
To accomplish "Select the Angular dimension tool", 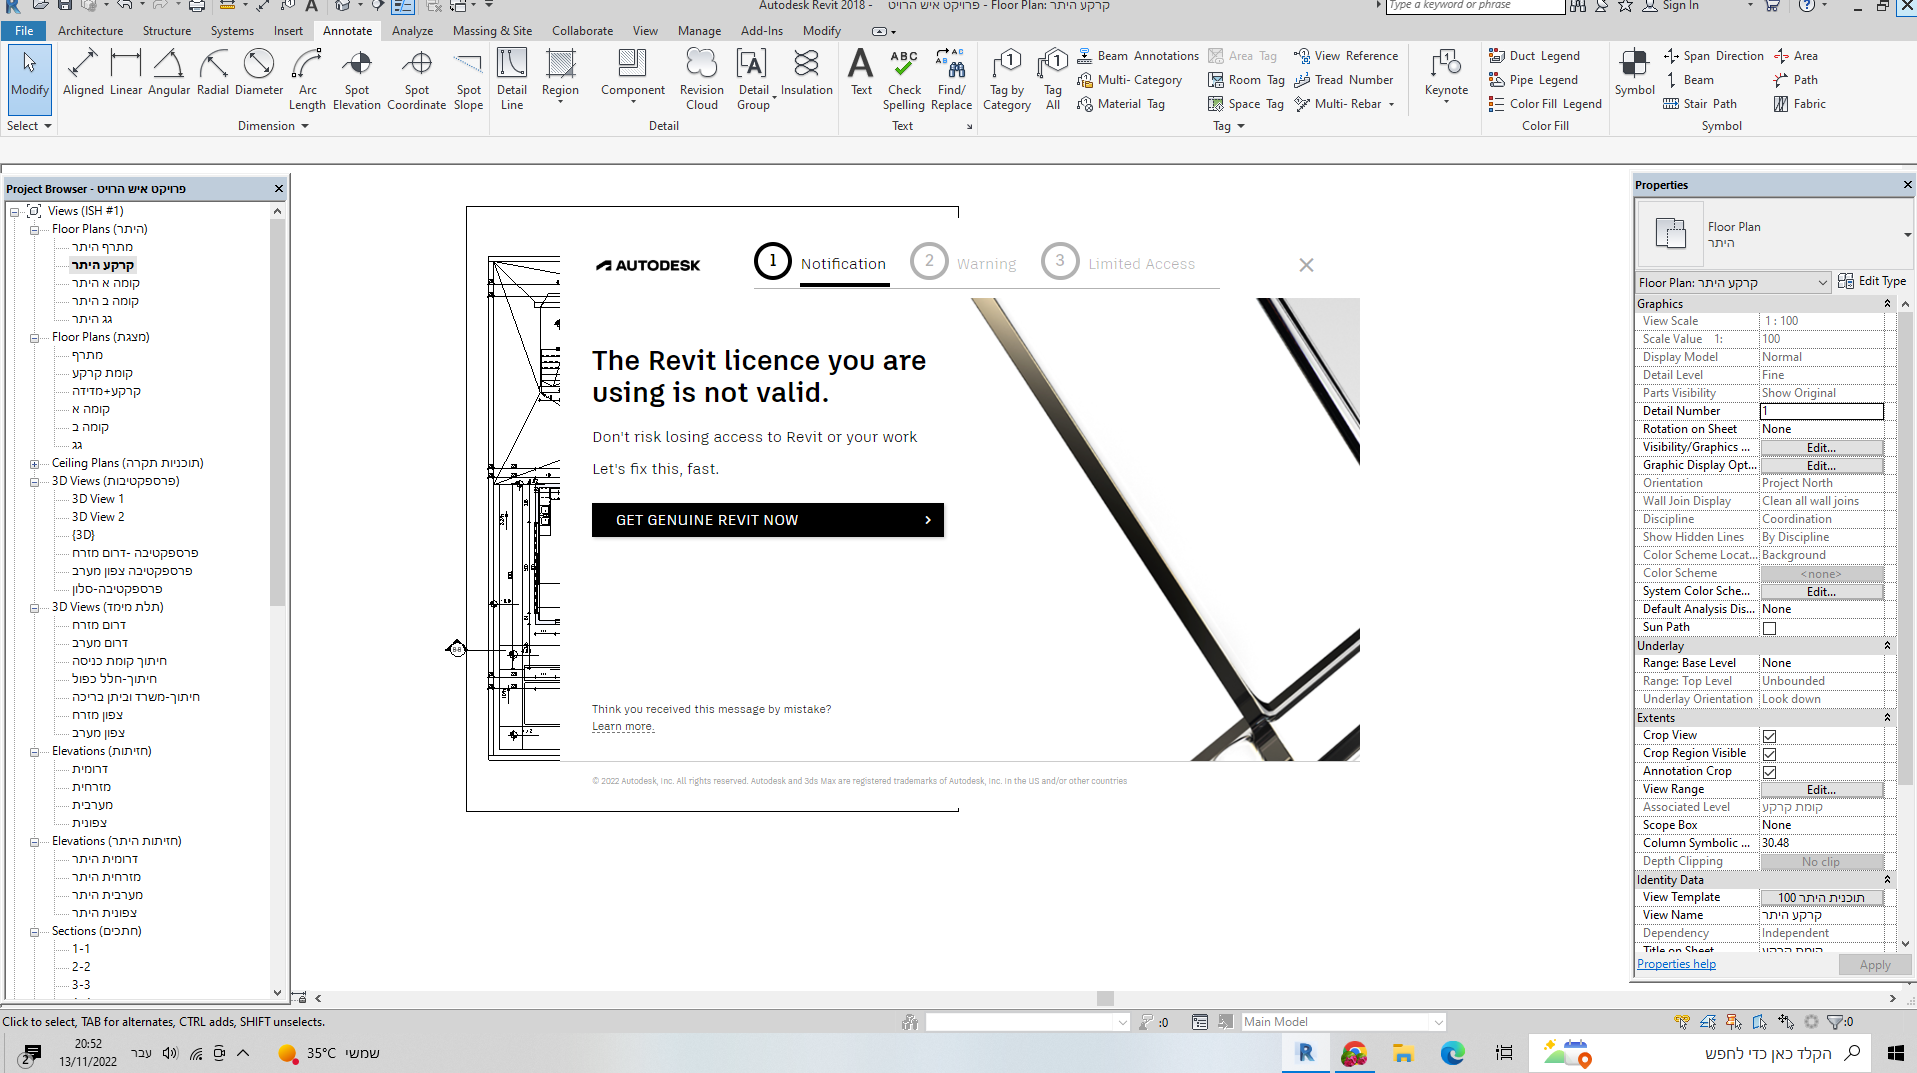I will [x=169, y=74].
